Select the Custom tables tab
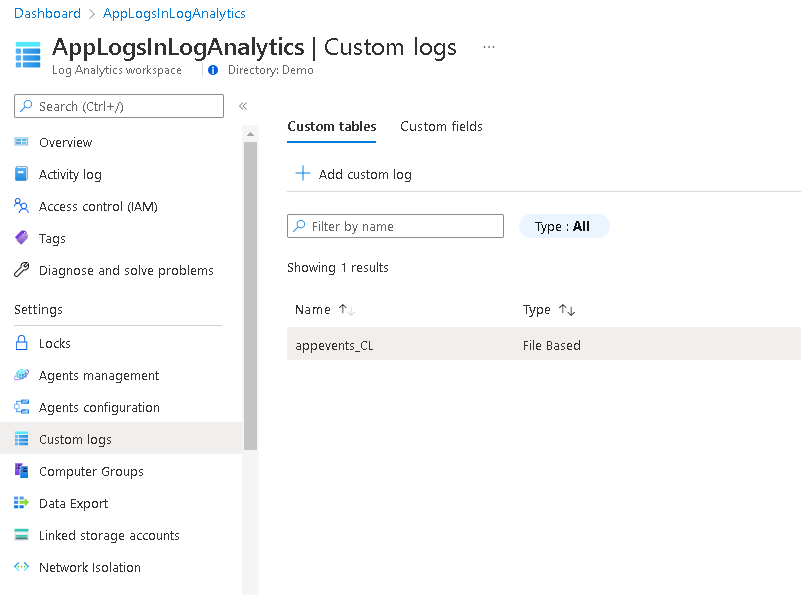The width and height of the screenshot is (801, 595). [x=331, y=126]
